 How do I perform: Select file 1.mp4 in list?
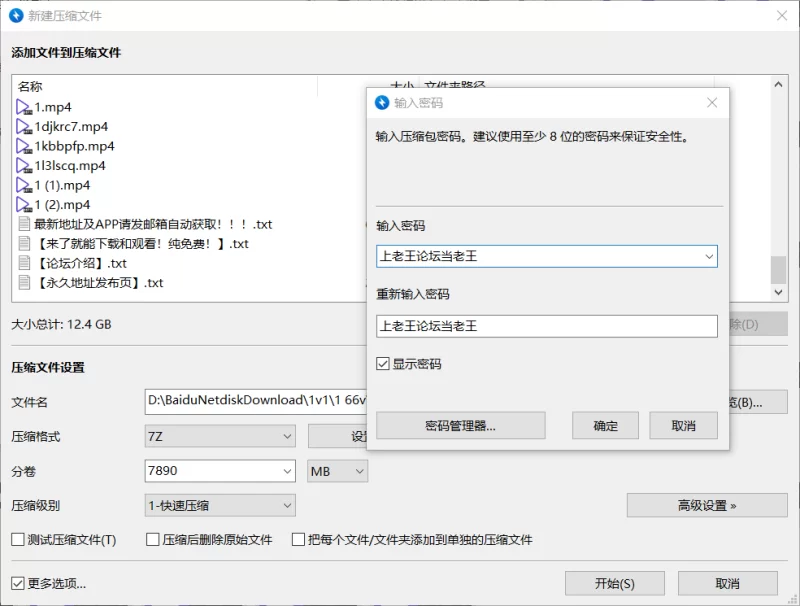(x=53, y=107)
